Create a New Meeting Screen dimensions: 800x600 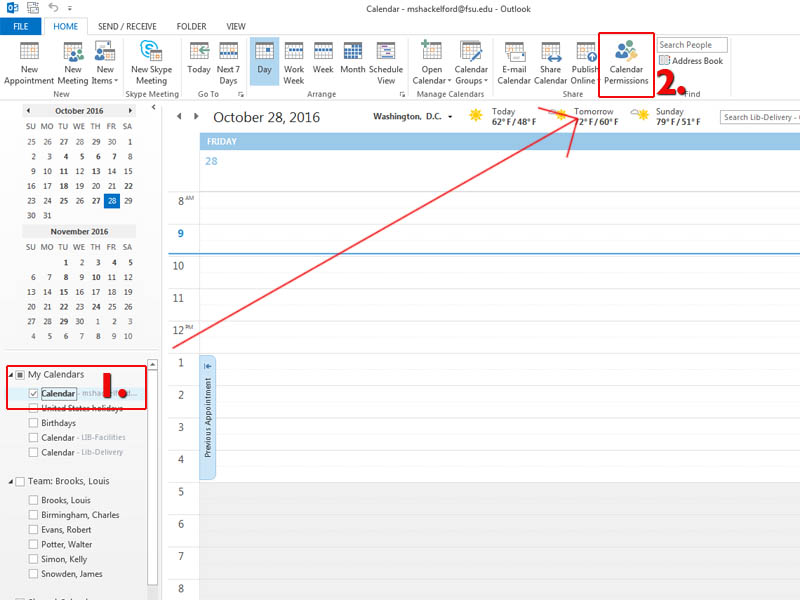click(x=73, y=63)
